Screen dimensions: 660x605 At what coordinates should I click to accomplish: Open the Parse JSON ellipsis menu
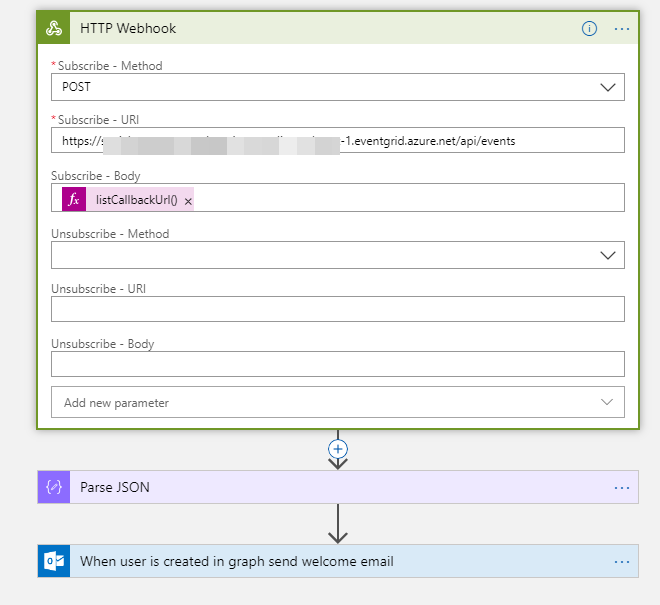(622, 488)
